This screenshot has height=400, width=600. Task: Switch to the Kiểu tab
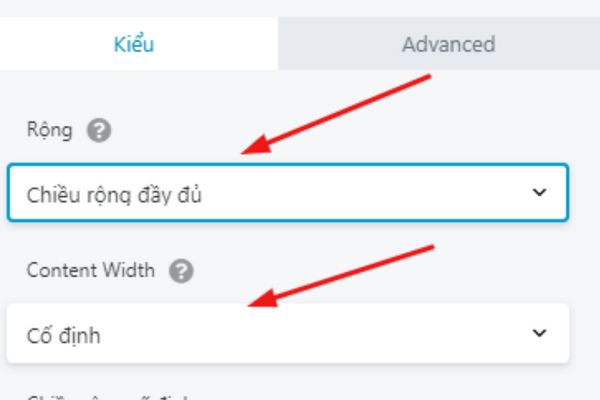click(x=139, y=44)
